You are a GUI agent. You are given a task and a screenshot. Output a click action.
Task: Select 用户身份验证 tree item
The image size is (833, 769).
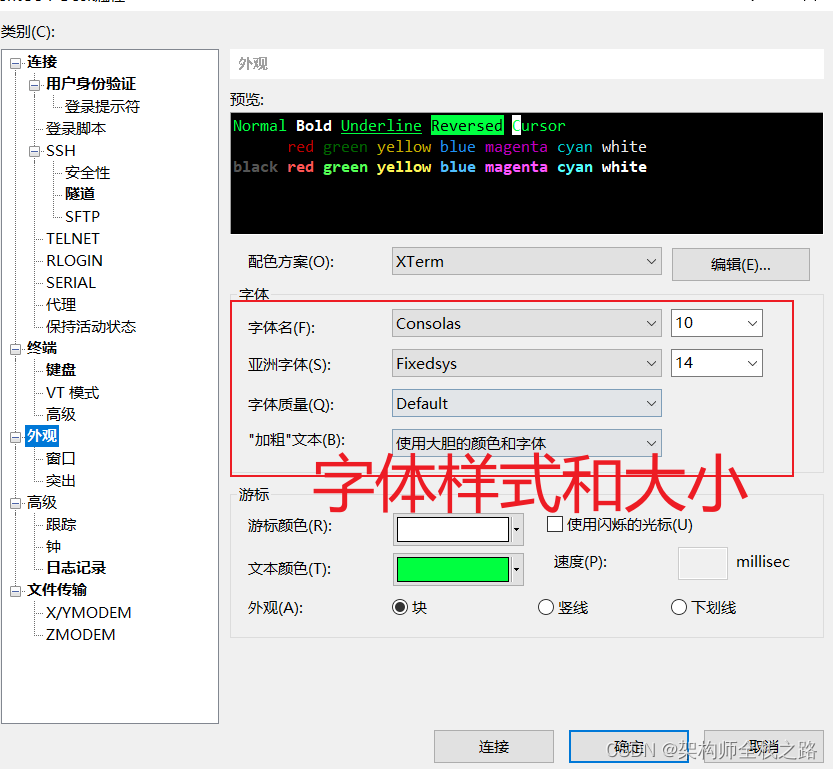click(x=91, y=84)
